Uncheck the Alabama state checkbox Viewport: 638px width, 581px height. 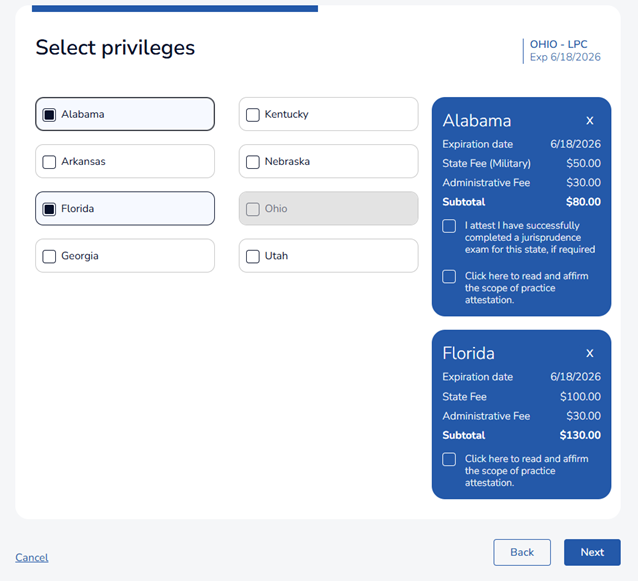49,115
